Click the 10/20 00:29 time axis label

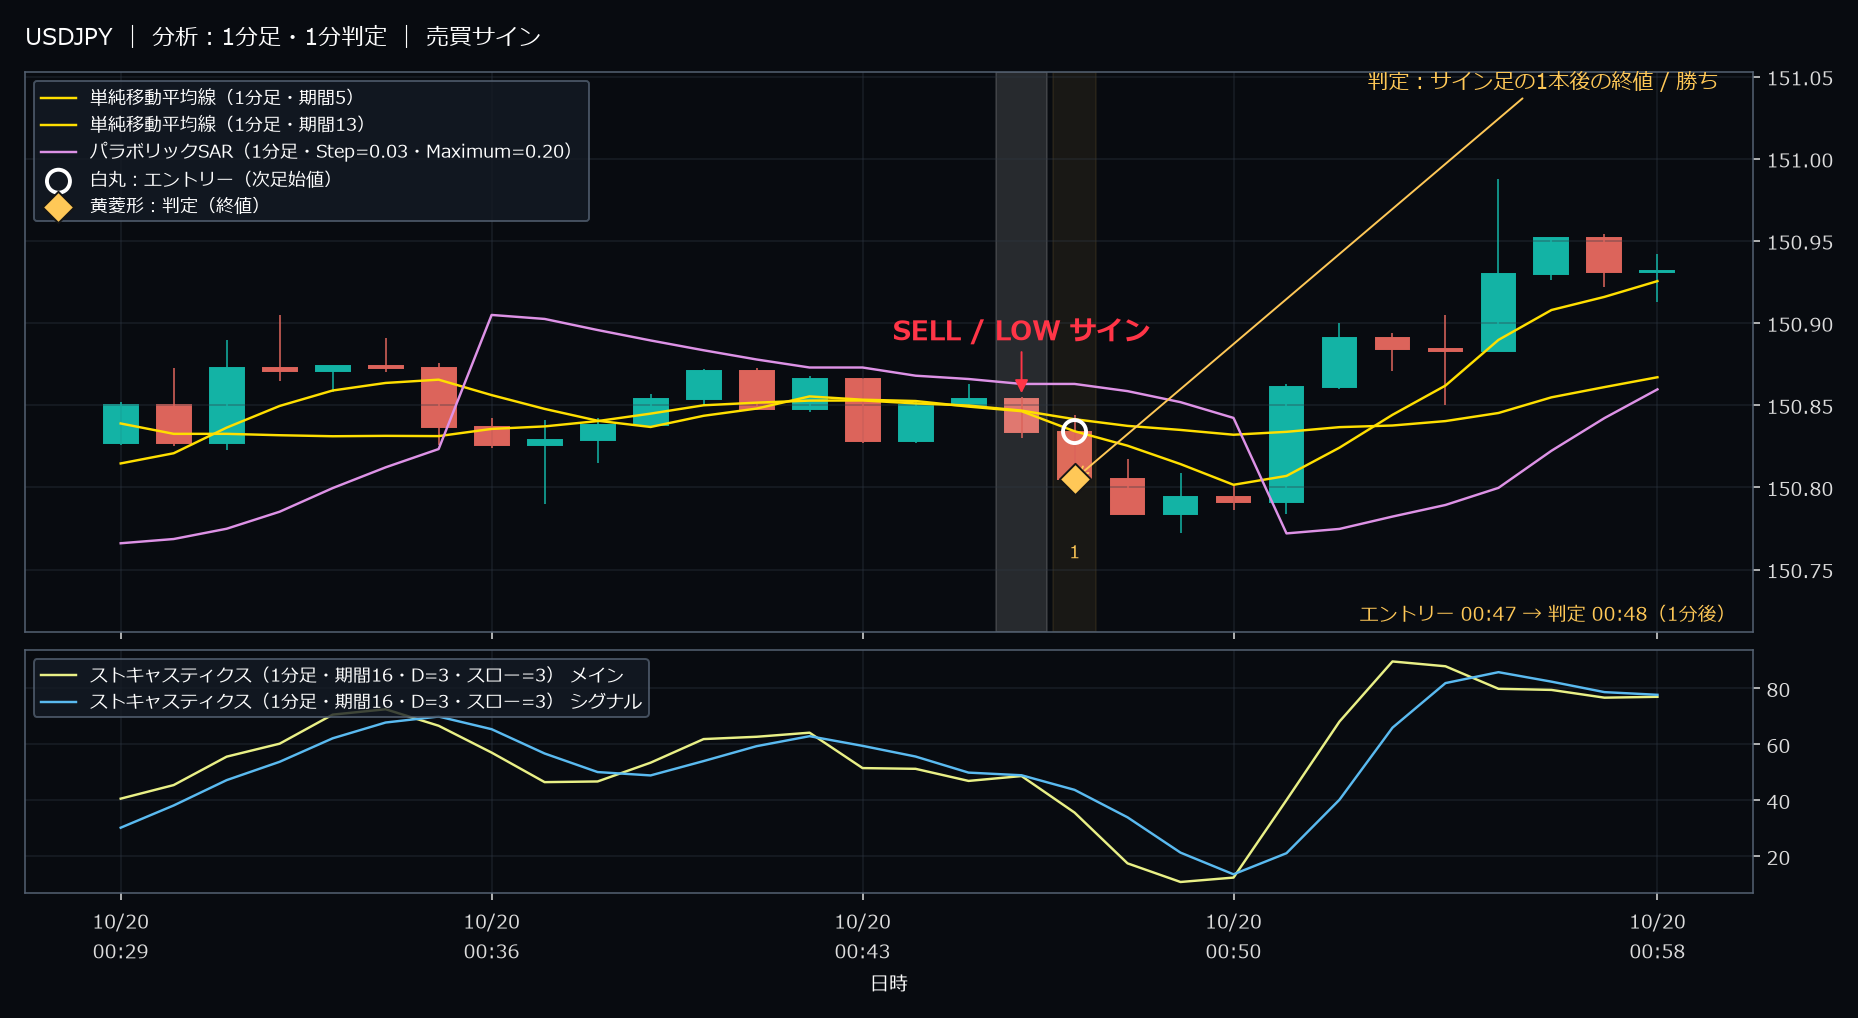tap(121, 936)
